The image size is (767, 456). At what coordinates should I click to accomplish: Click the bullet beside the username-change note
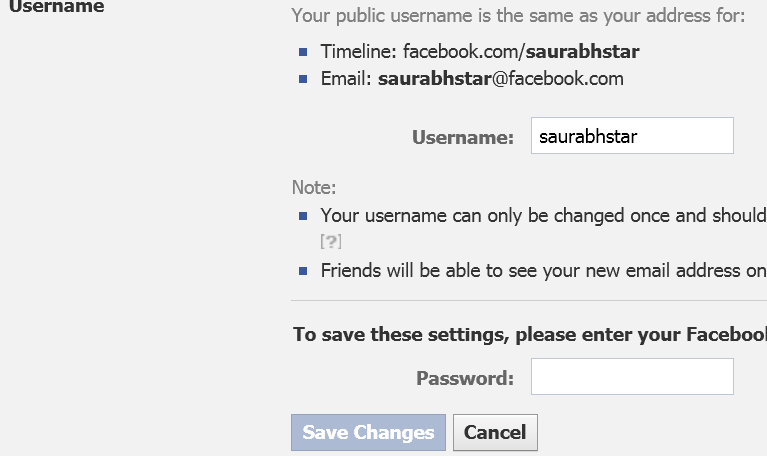(x=303, y=216)
